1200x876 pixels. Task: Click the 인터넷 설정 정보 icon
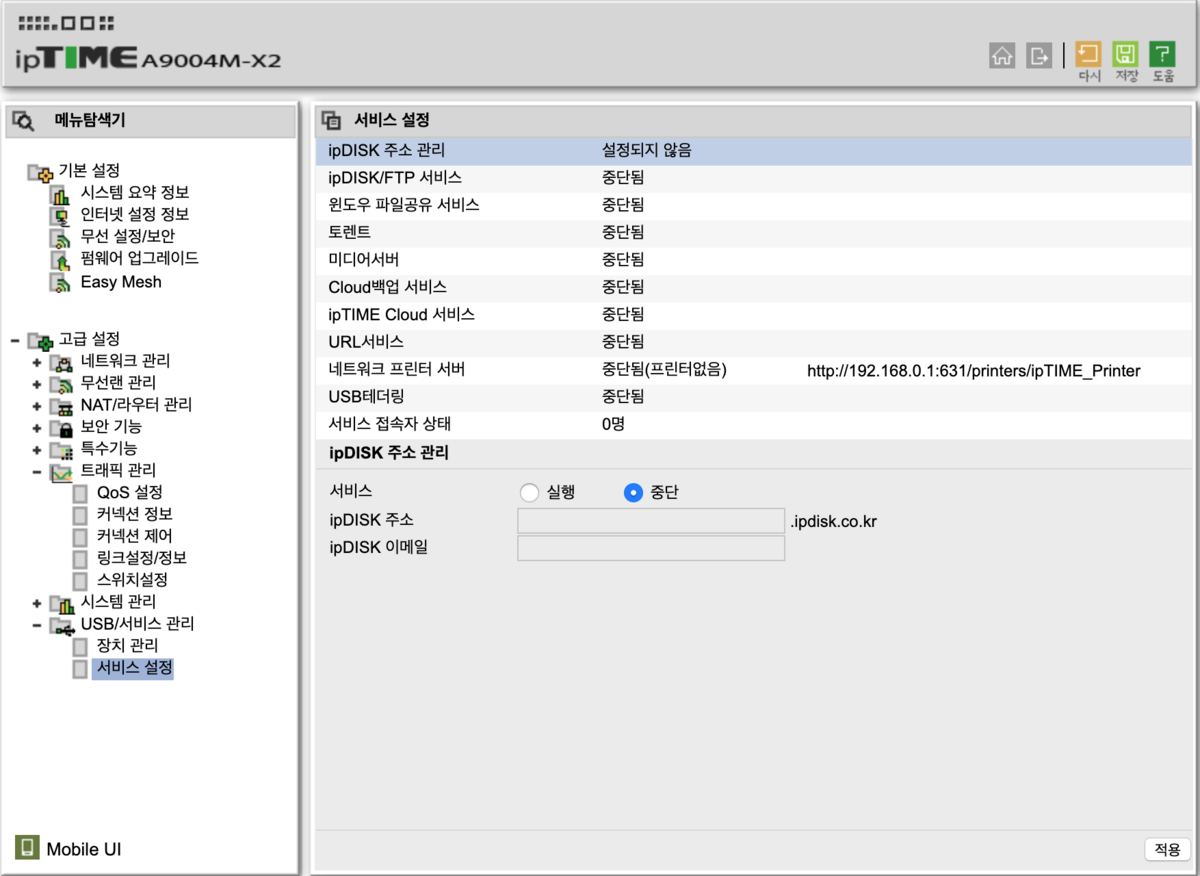[61, 215]
